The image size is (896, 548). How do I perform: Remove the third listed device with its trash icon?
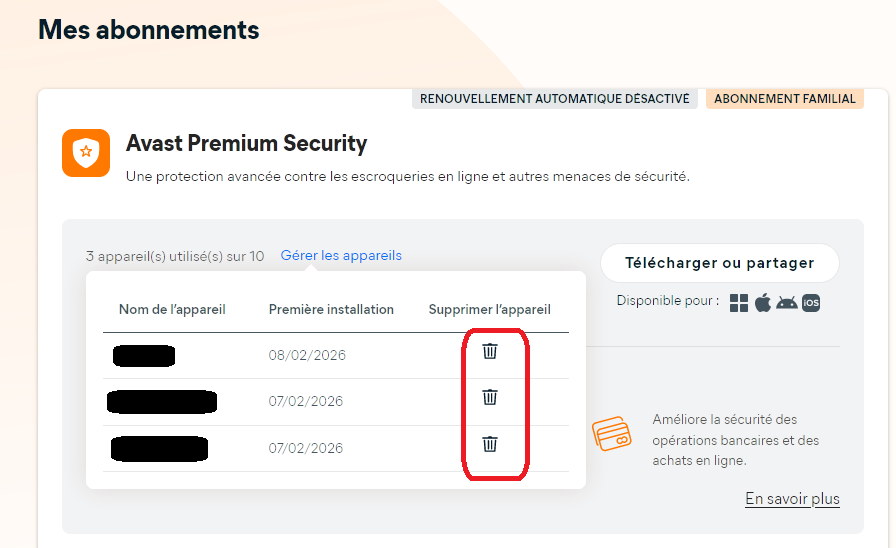coord(490,444)
